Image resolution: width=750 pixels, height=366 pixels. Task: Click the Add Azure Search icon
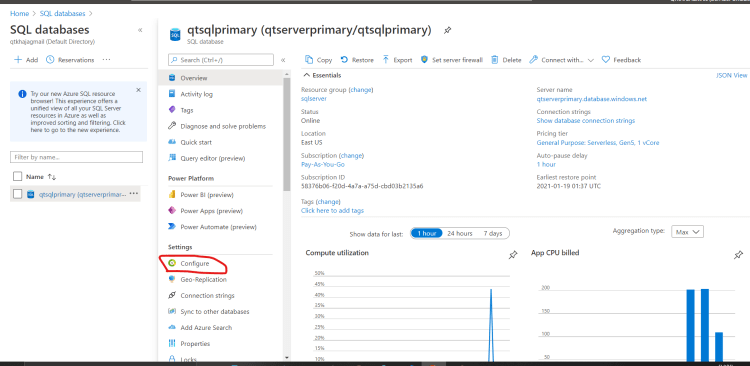[x=172, y=327]
